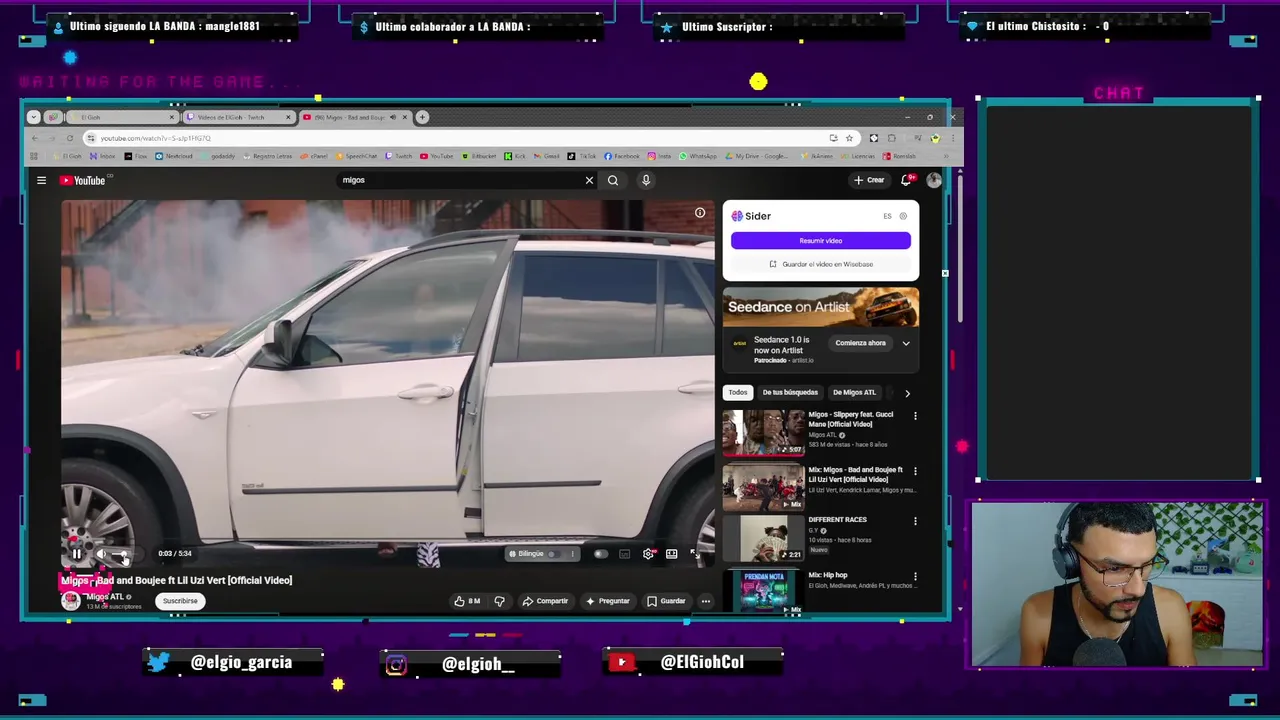1280x720 pixels.
Task: Click the Preguntar button
Action: tap(608, 601)
